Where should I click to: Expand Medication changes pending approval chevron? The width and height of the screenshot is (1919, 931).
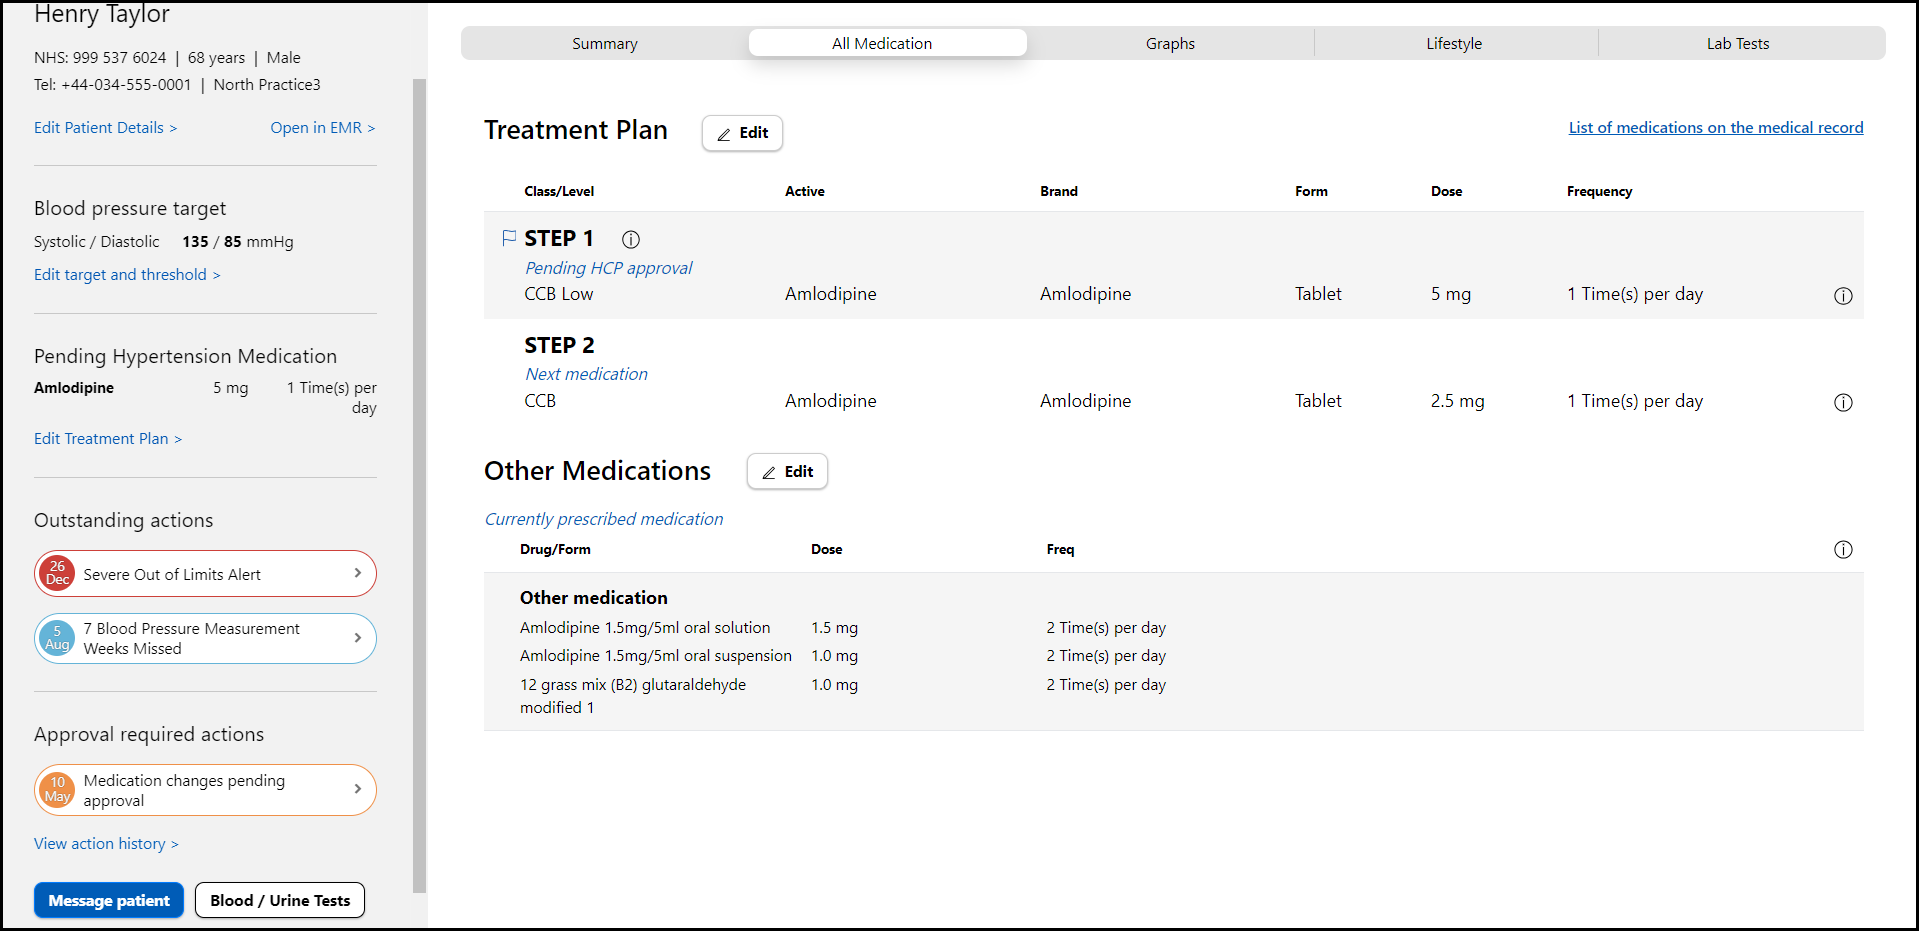coord(358,789)
